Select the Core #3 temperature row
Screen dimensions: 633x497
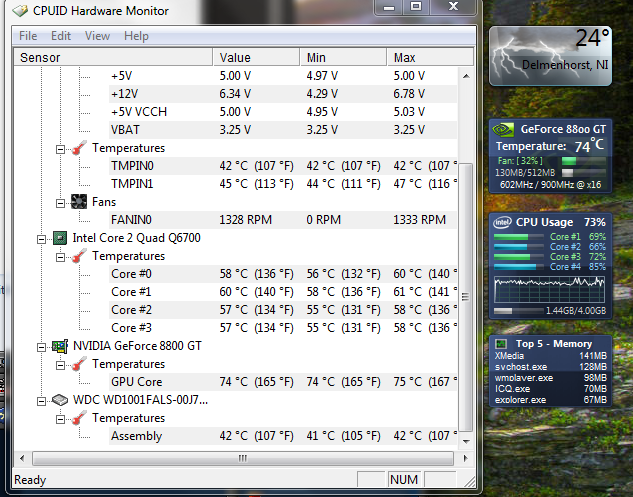coord(283,328)
